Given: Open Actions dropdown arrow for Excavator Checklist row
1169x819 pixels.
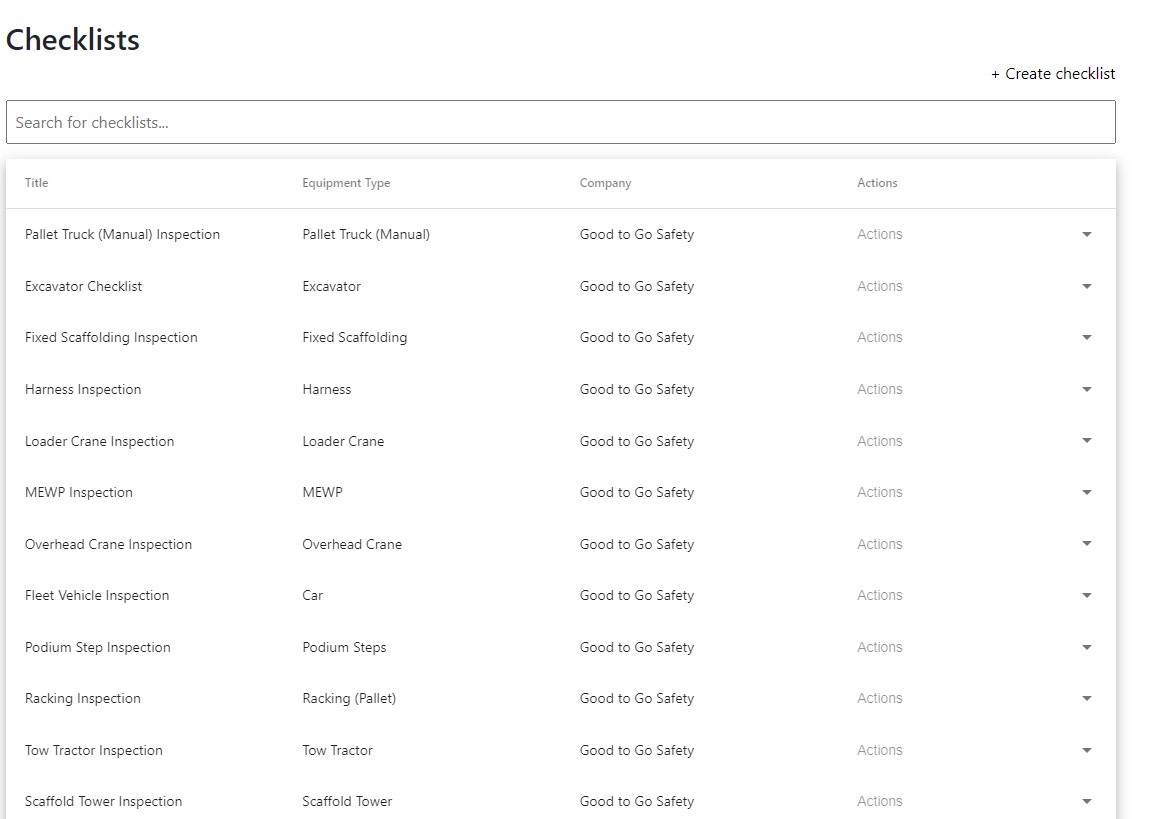Looking at the screenshot, I should (1086, 286).
